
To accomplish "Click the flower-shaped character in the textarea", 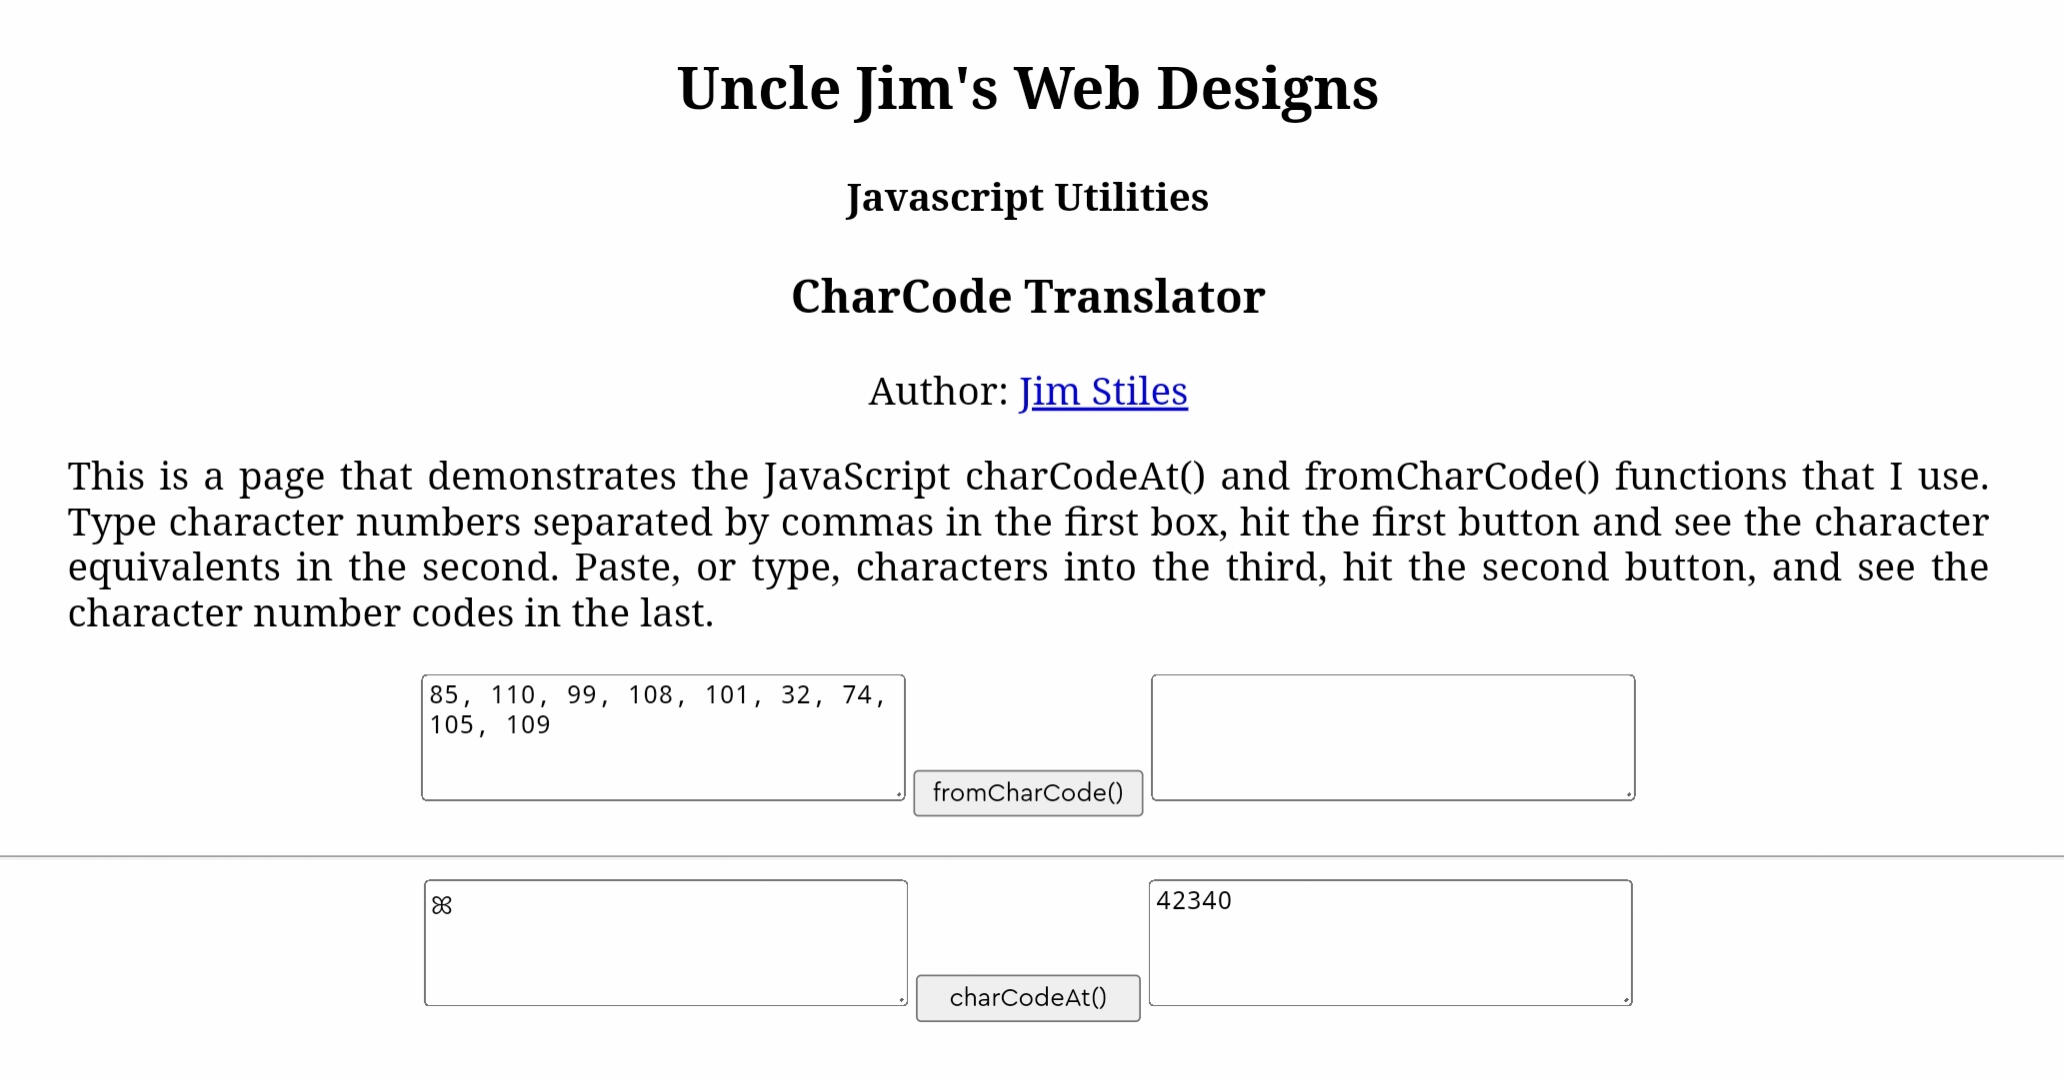I will (442, 906).
